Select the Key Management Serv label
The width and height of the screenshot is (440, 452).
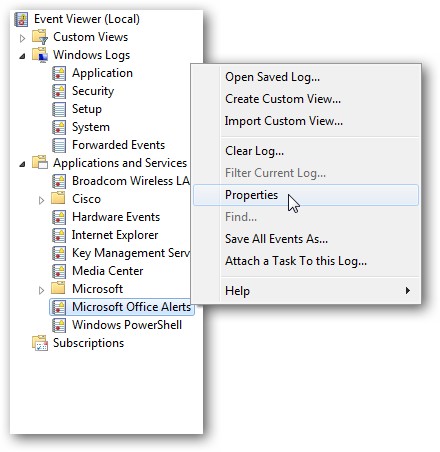(131, 253)
